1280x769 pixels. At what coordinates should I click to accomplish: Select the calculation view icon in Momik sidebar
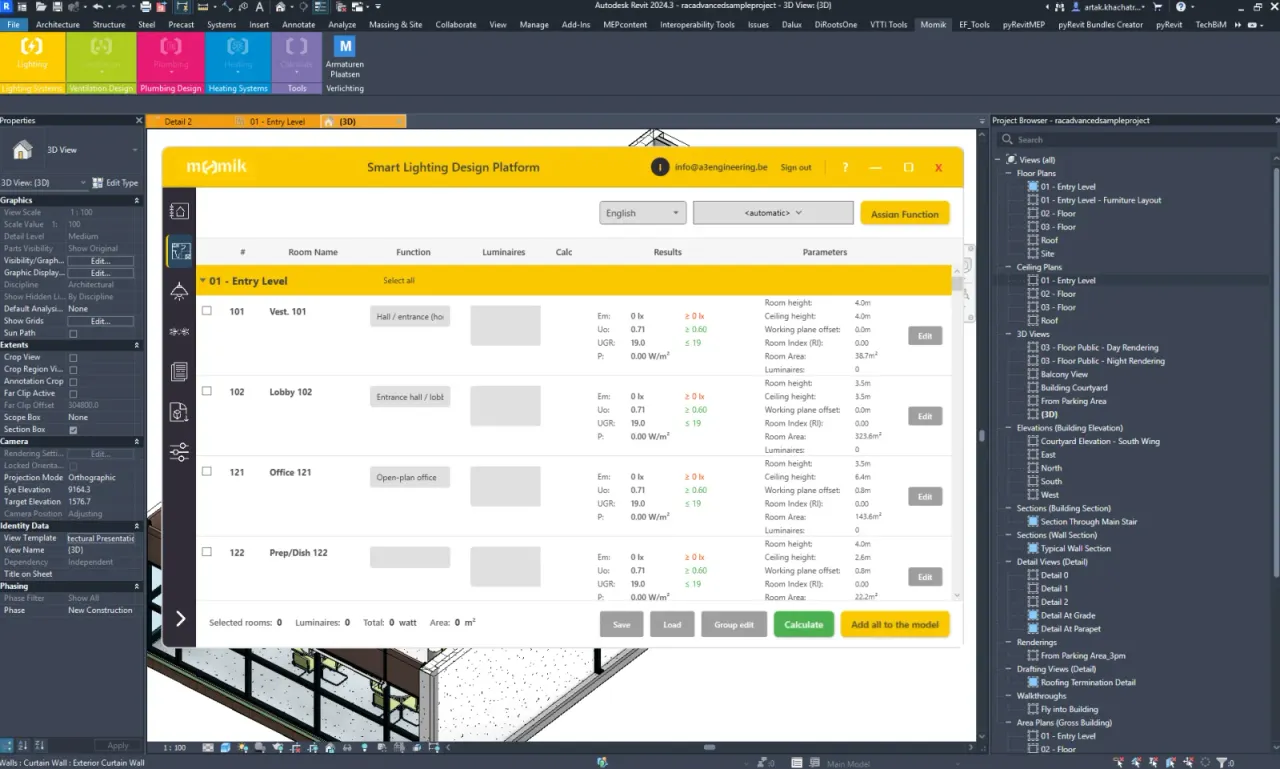[x=179, y=252]
